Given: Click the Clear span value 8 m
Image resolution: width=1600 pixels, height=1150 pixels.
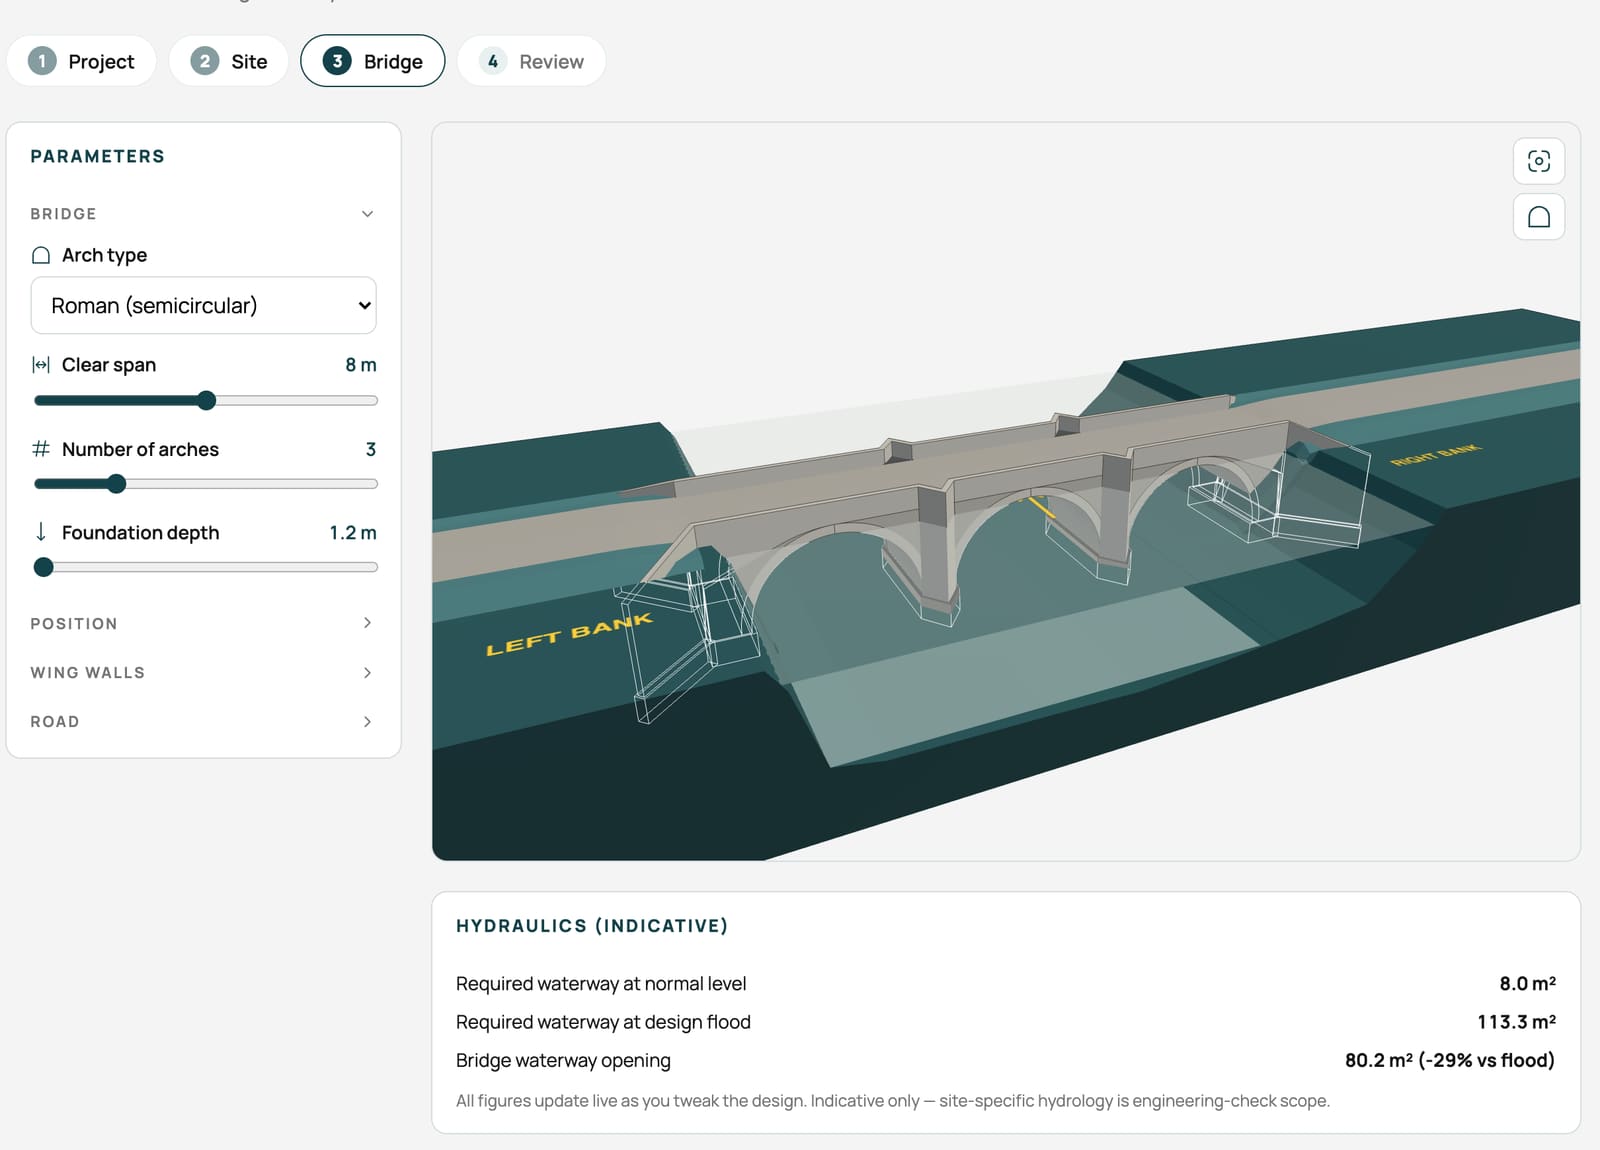Looking at the screenshot, I should point(361,365).
